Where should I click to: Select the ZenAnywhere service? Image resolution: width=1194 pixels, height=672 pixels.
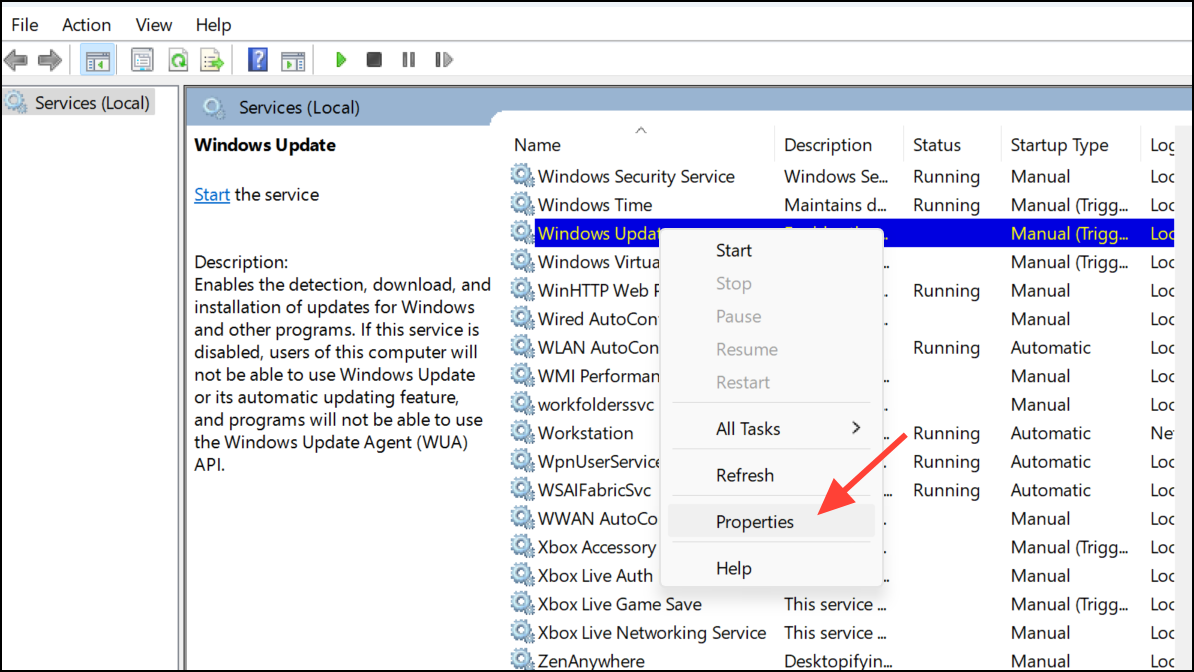pos(591,660)
